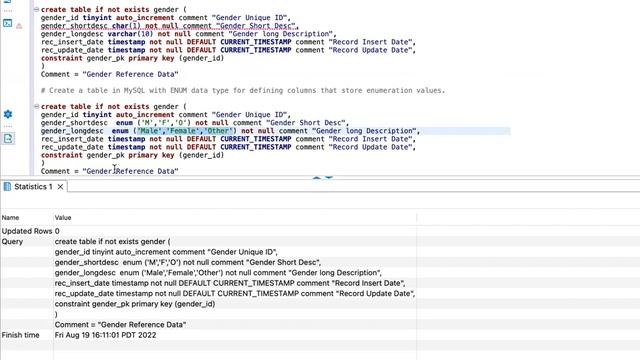Click "Record Insert Date" in the second editor block
The image size is (640, 360).
(x=370, y=139)
